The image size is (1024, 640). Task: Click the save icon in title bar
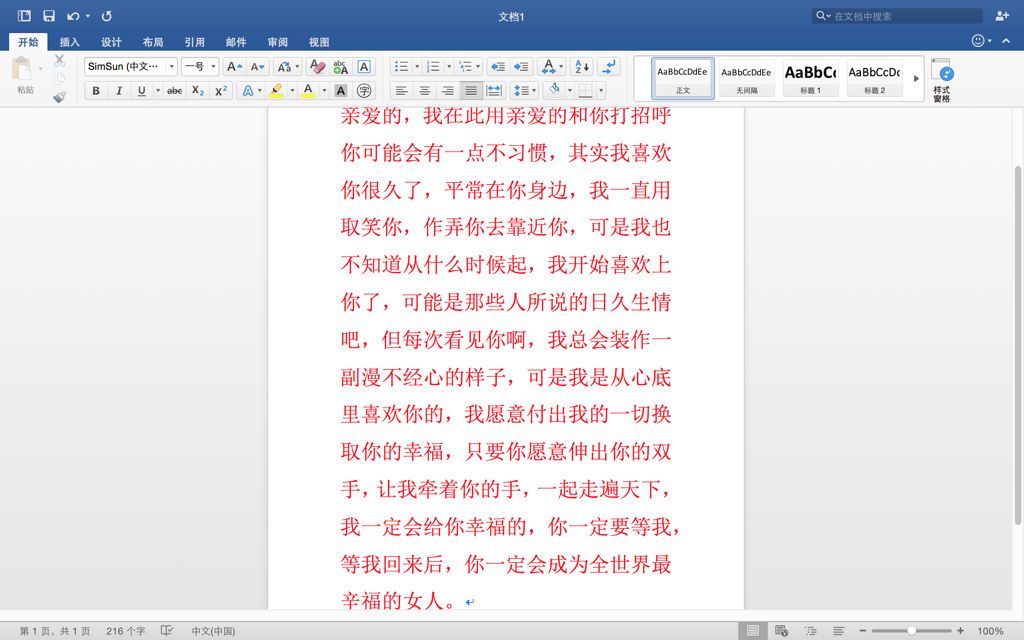click(48, 16)
